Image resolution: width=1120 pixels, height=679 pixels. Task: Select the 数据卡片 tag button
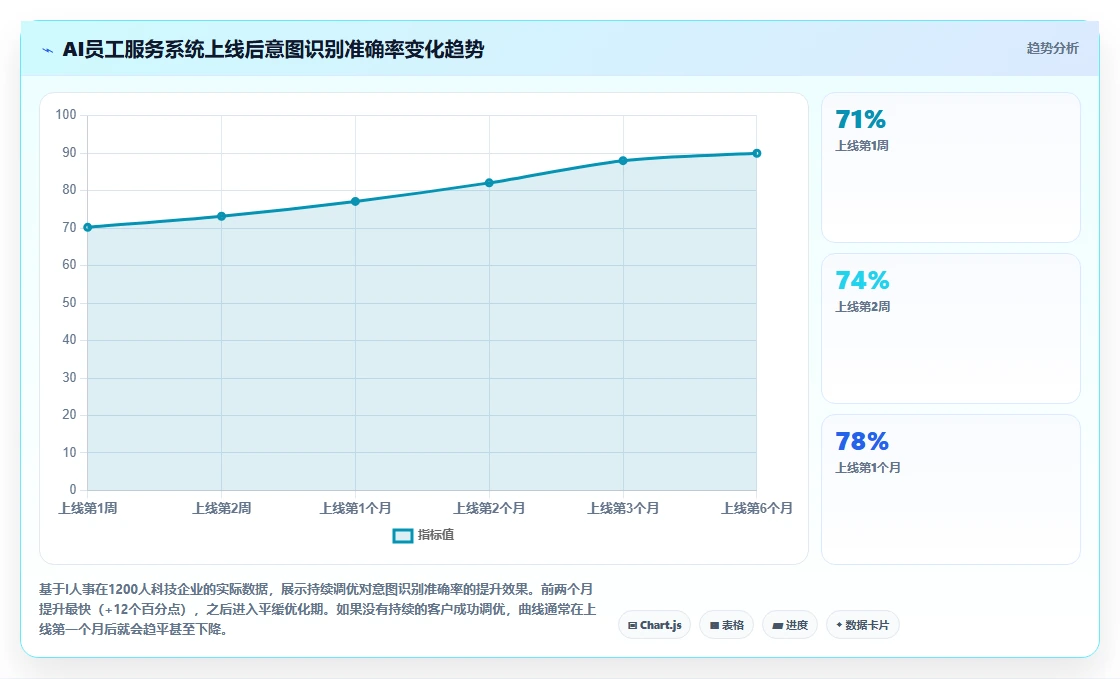pos(863,625)
